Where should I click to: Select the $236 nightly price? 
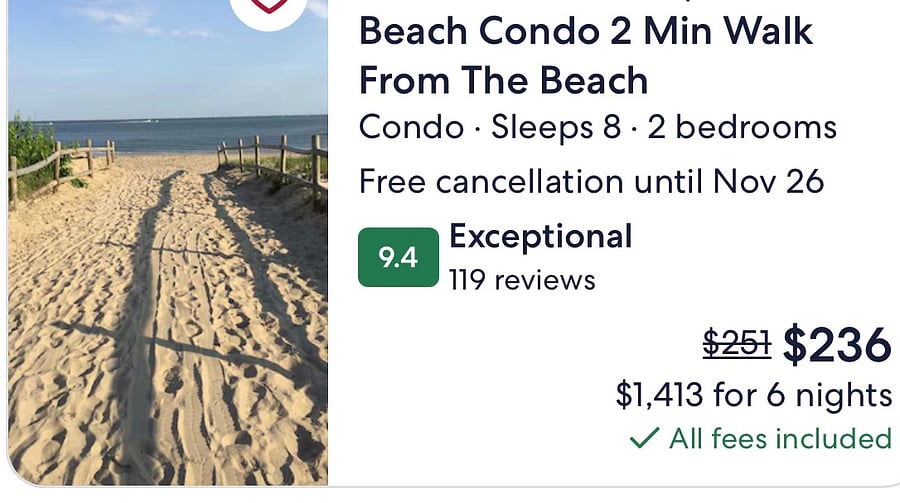[x=837, y=345]
